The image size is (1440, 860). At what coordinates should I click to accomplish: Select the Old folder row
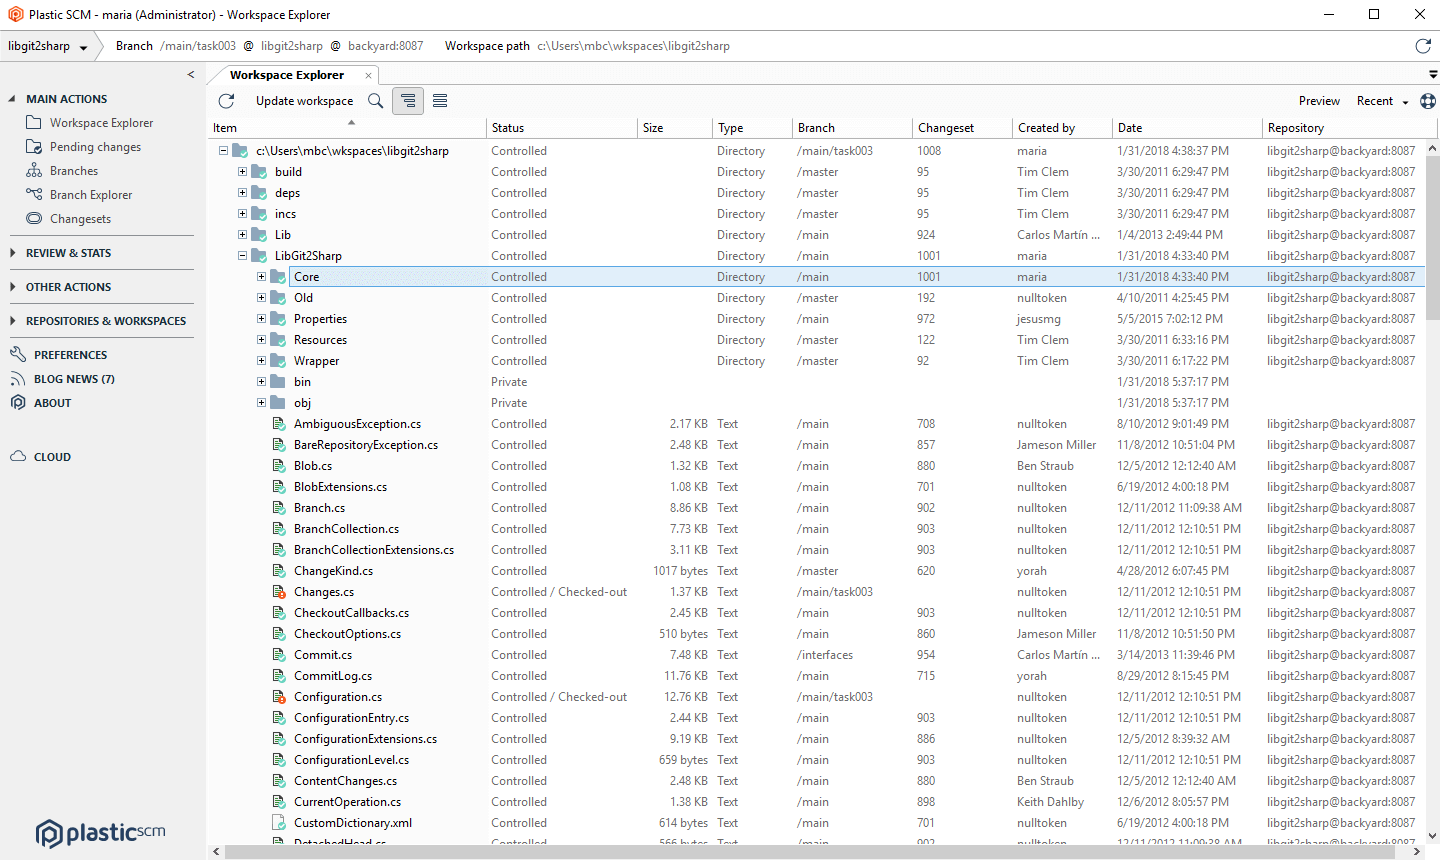coord(818,298)
